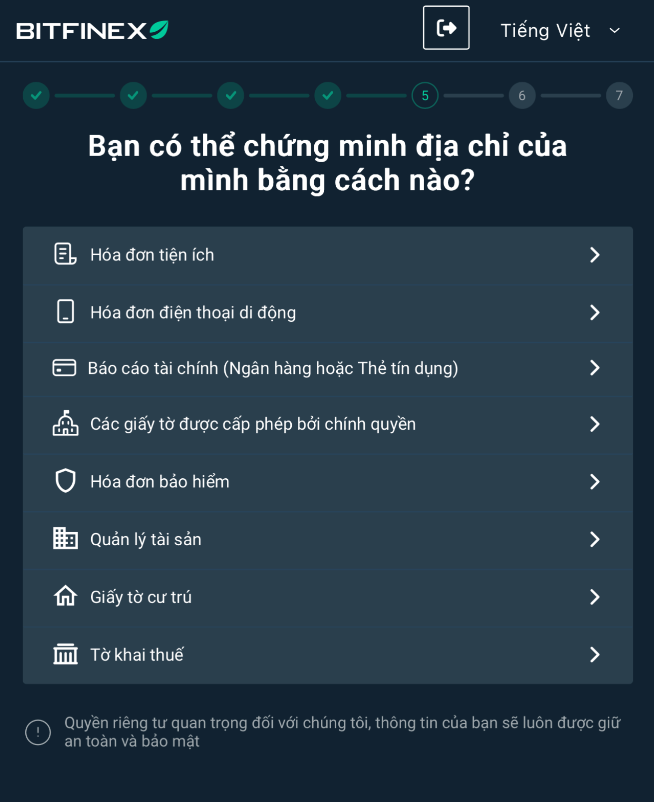Click the credit card statement icon

[x=64, y=368]
